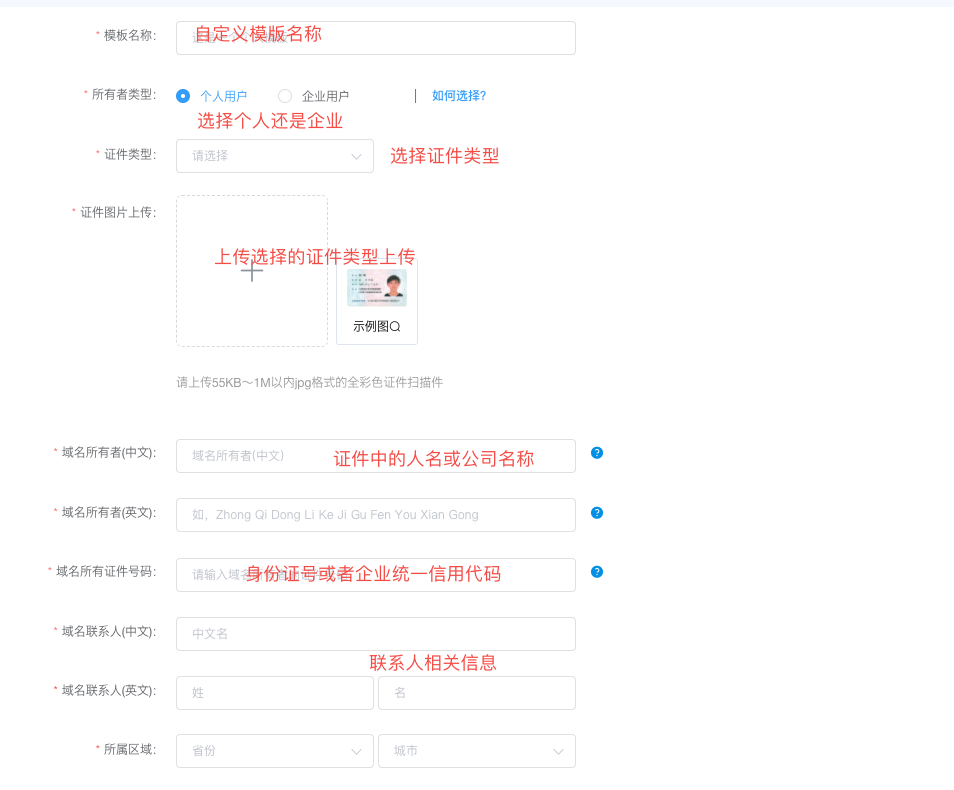The image size is (954, 790).
Task: Click the 模板名称 input field
Action: (x=375, y=38)
